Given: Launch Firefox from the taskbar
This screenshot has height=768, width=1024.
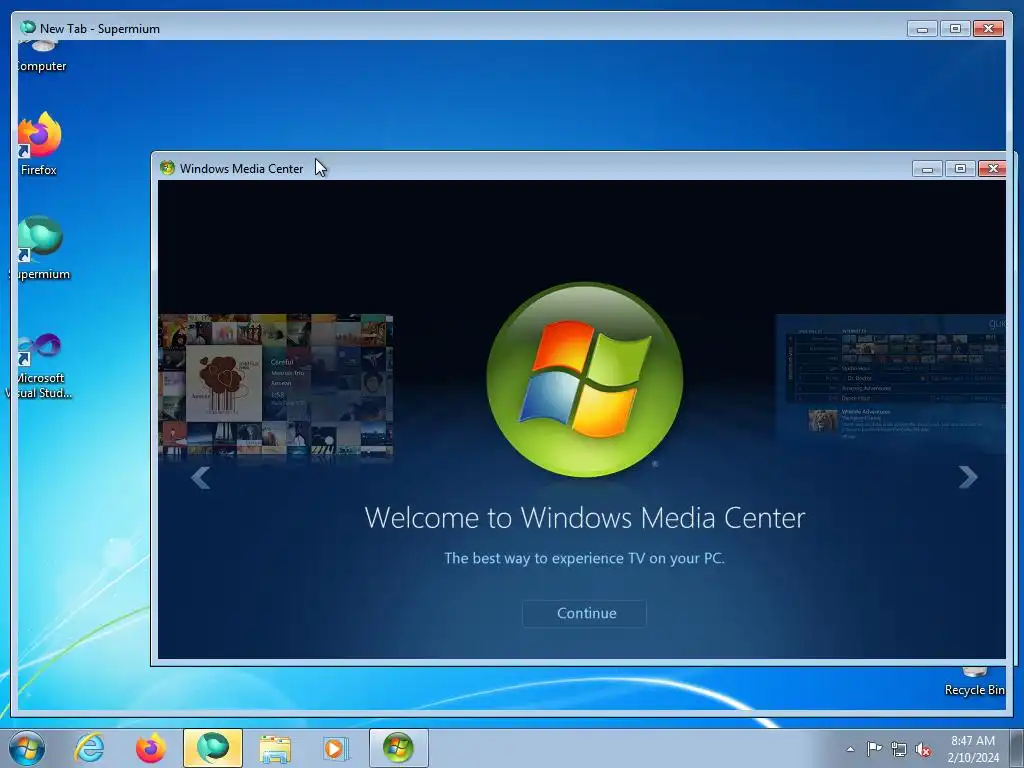Looking at the screenshot, I should click(x=151, y=748).
